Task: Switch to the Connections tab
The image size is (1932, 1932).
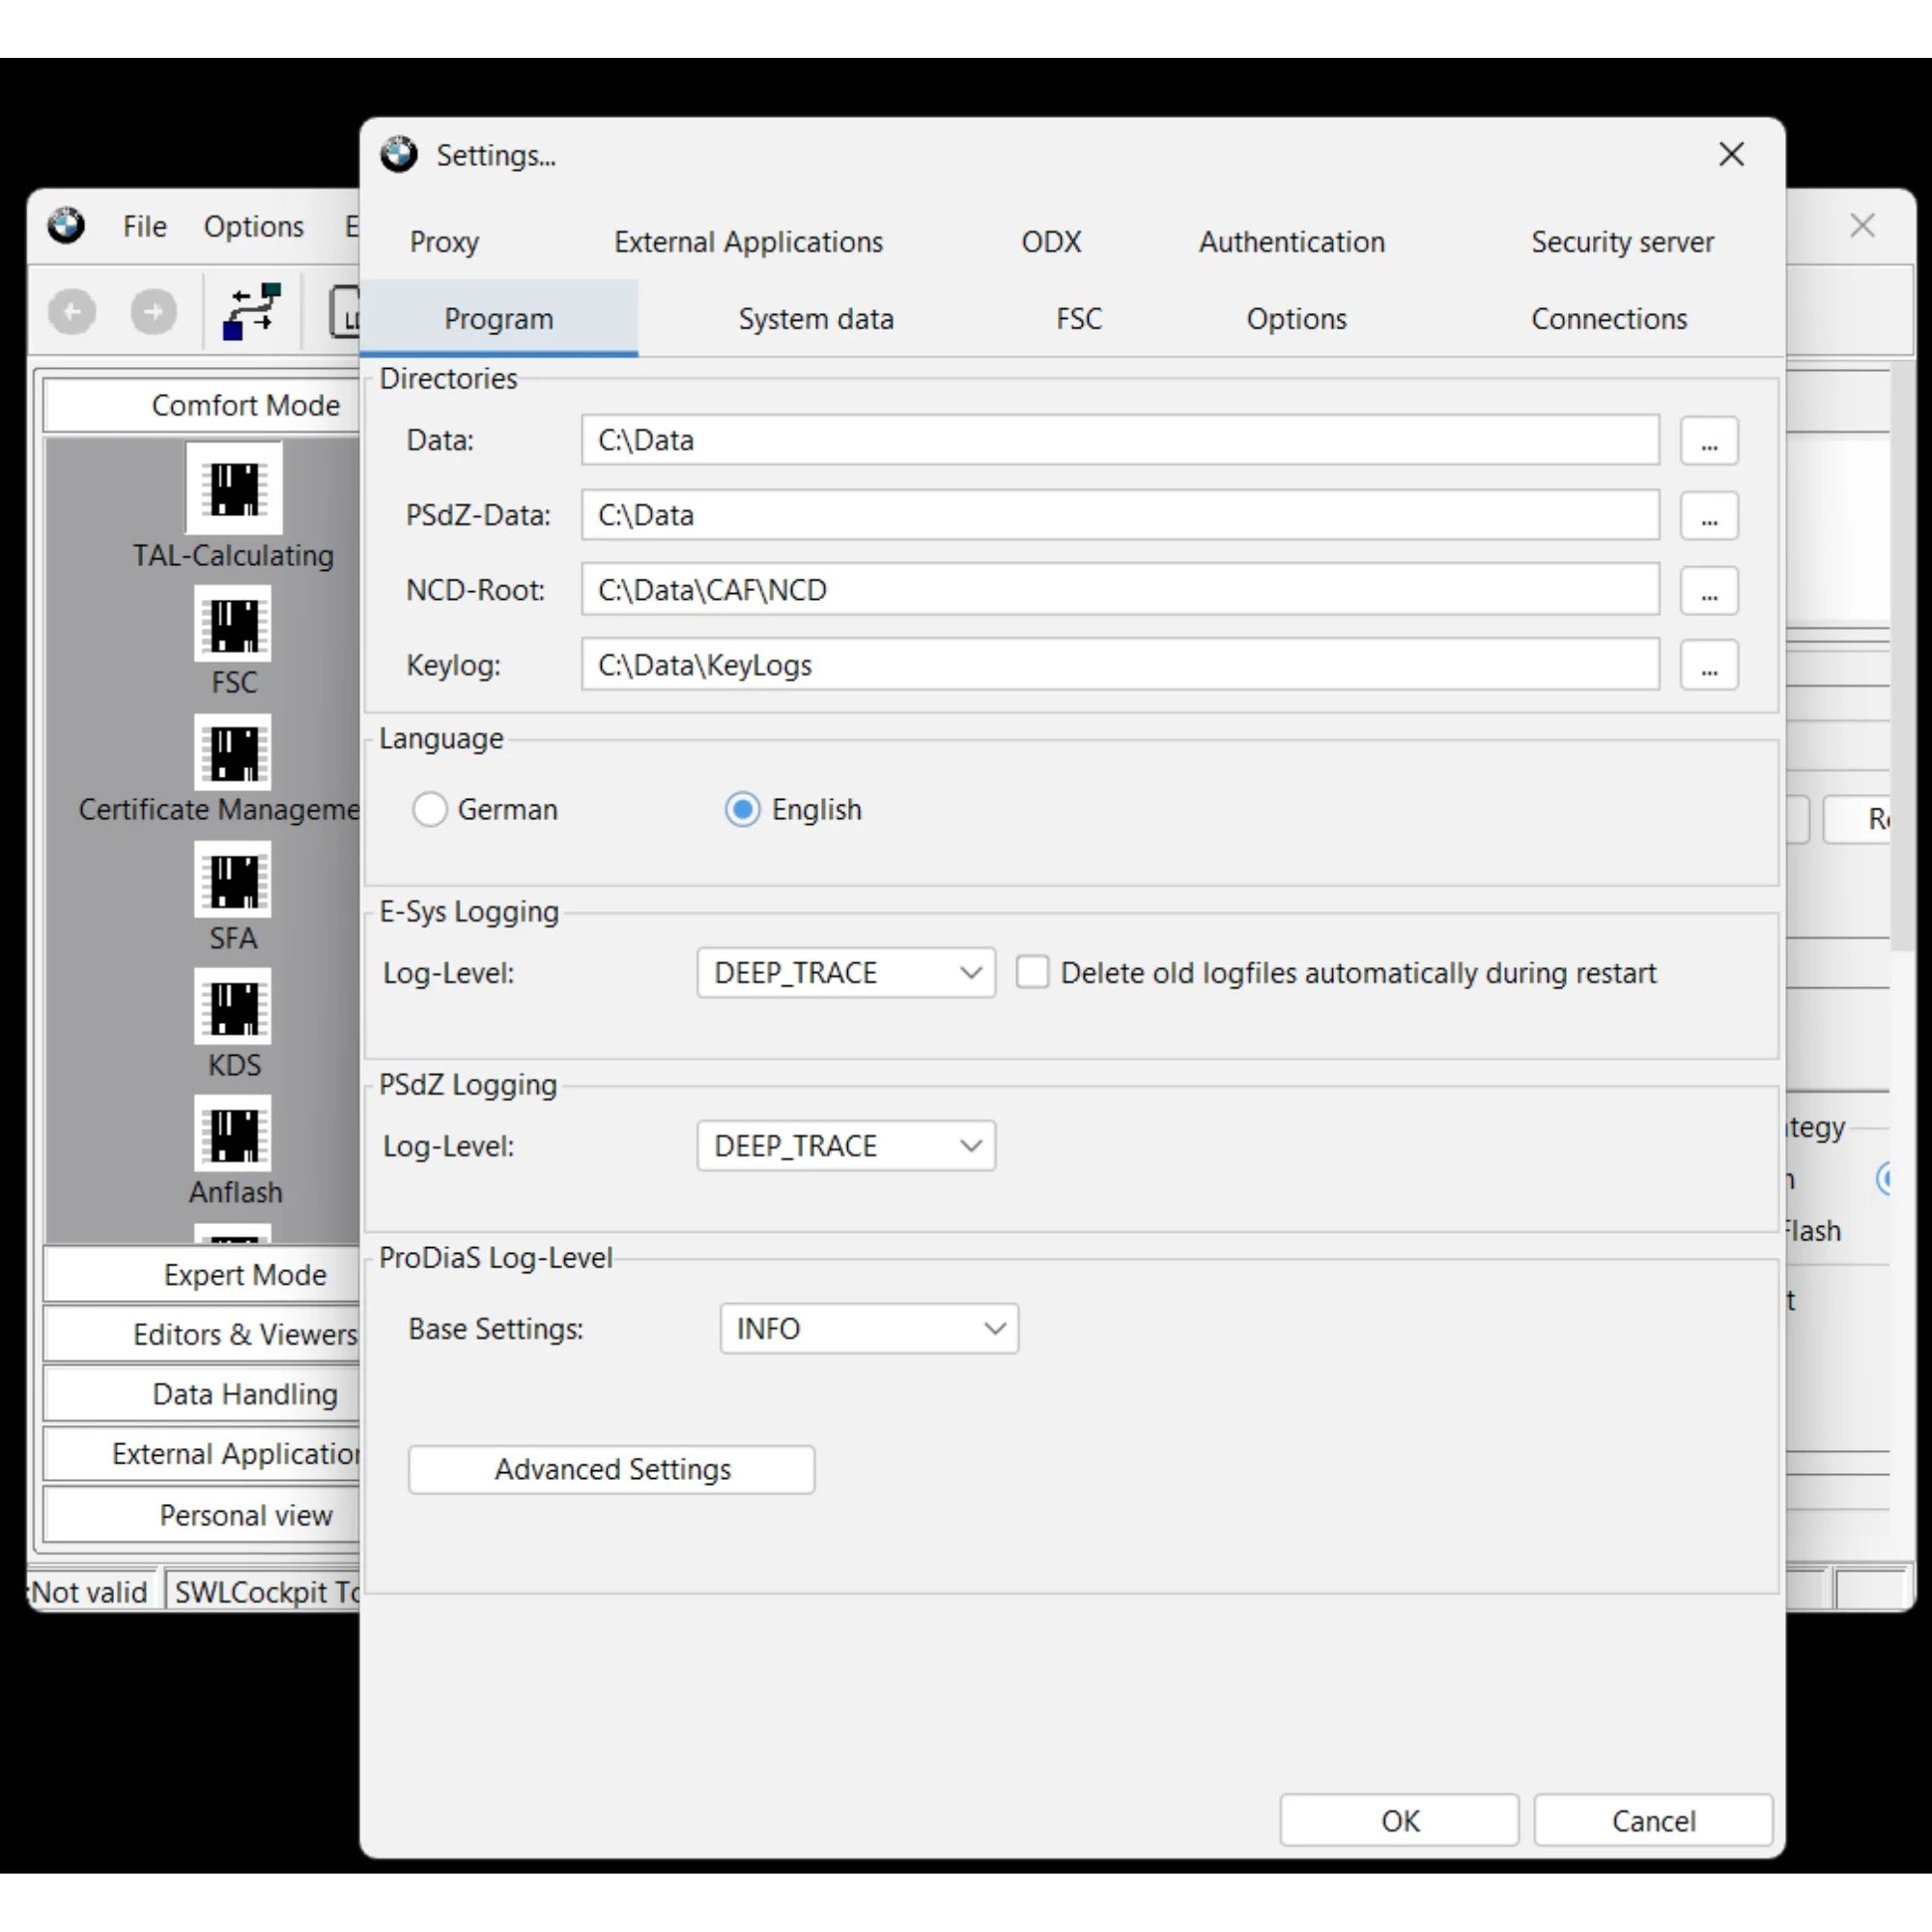Action: [x=1609, y=319]
